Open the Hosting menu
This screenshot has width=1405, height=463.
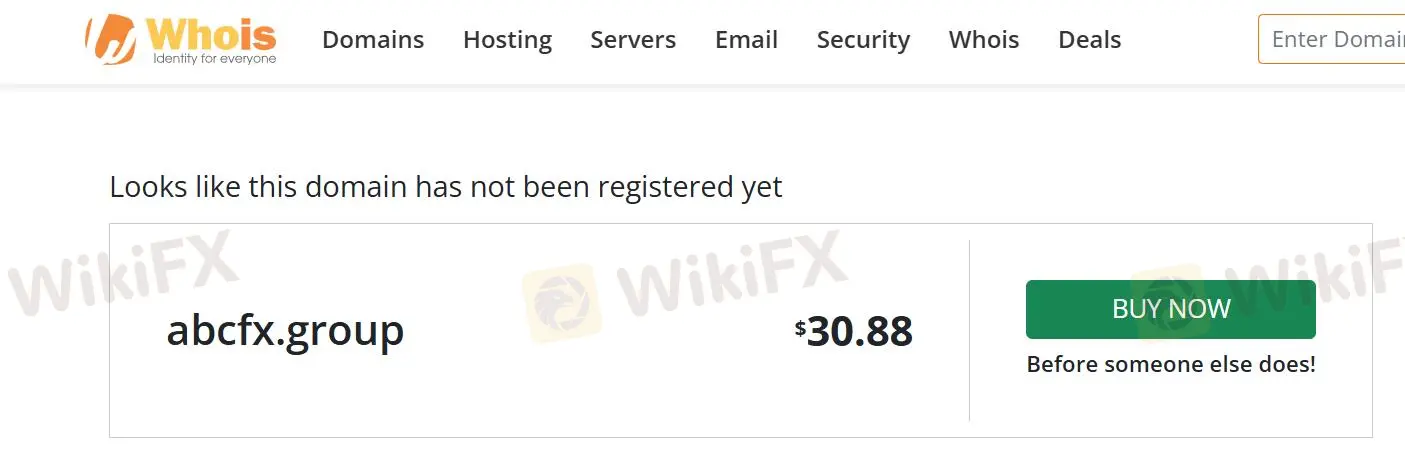click(x=507, y=40)
